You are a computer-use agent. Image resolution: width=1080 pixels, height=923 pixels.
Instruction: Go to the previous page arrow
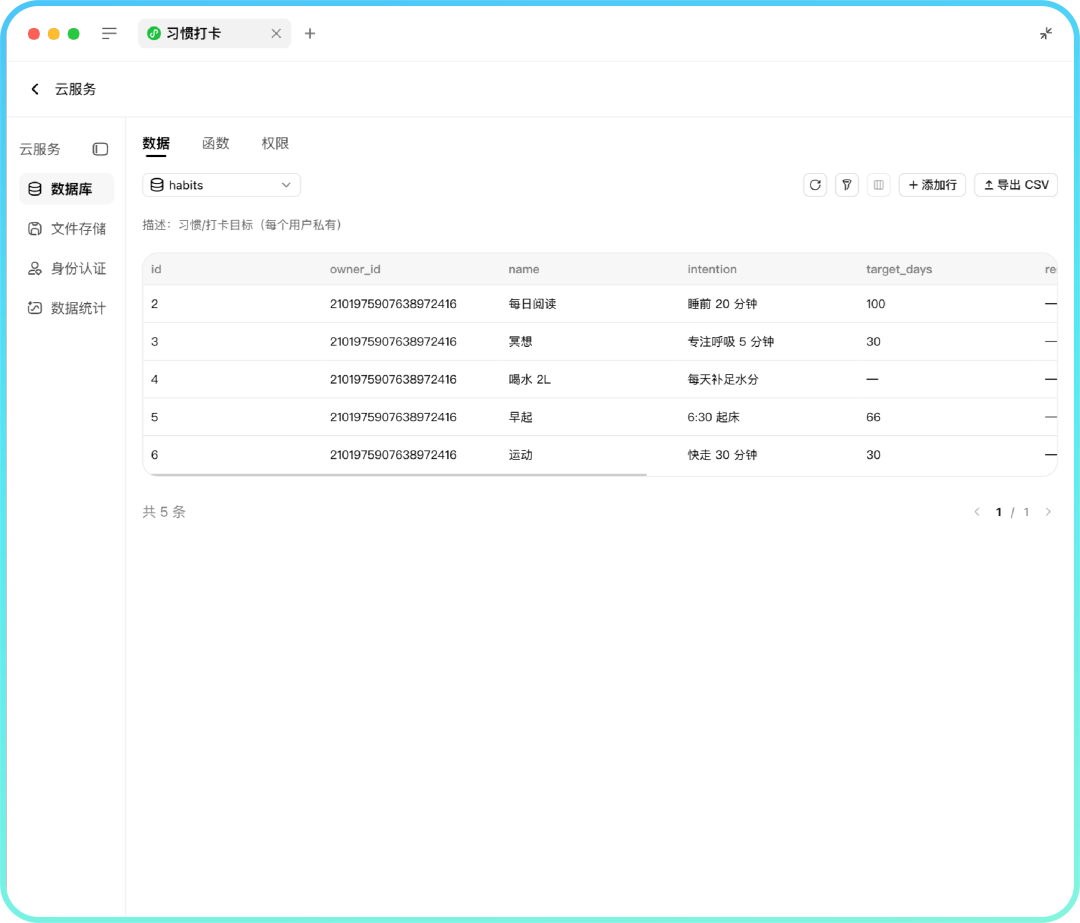point(977,512)
